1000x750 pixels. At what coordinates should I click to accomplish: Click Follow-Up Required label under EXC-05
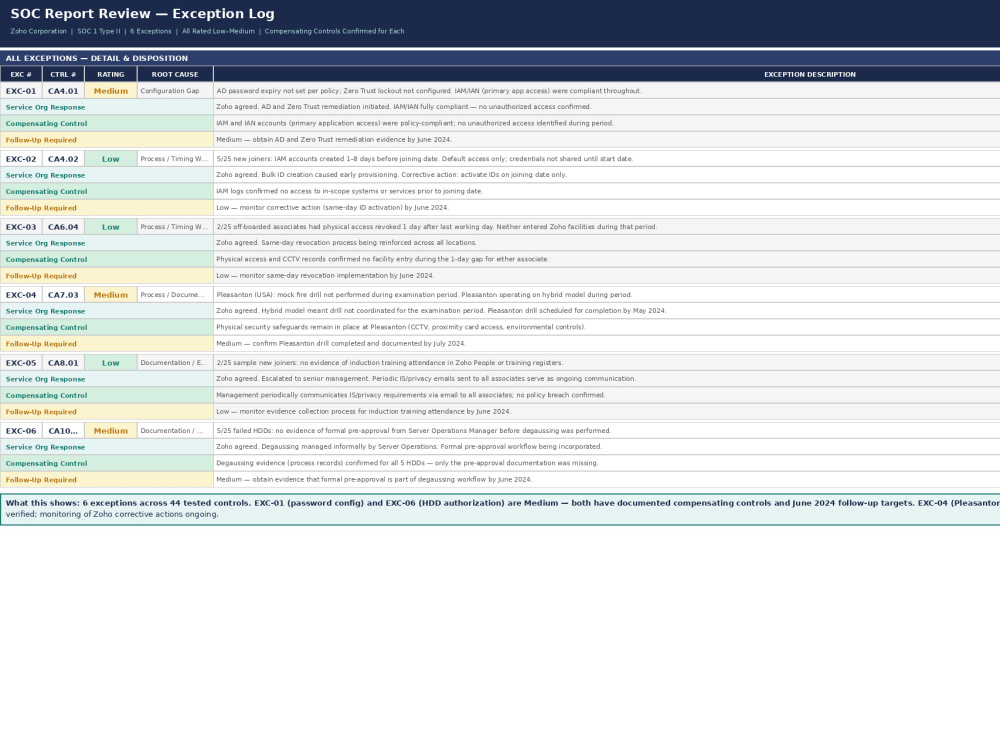click(x=107, y=411)
